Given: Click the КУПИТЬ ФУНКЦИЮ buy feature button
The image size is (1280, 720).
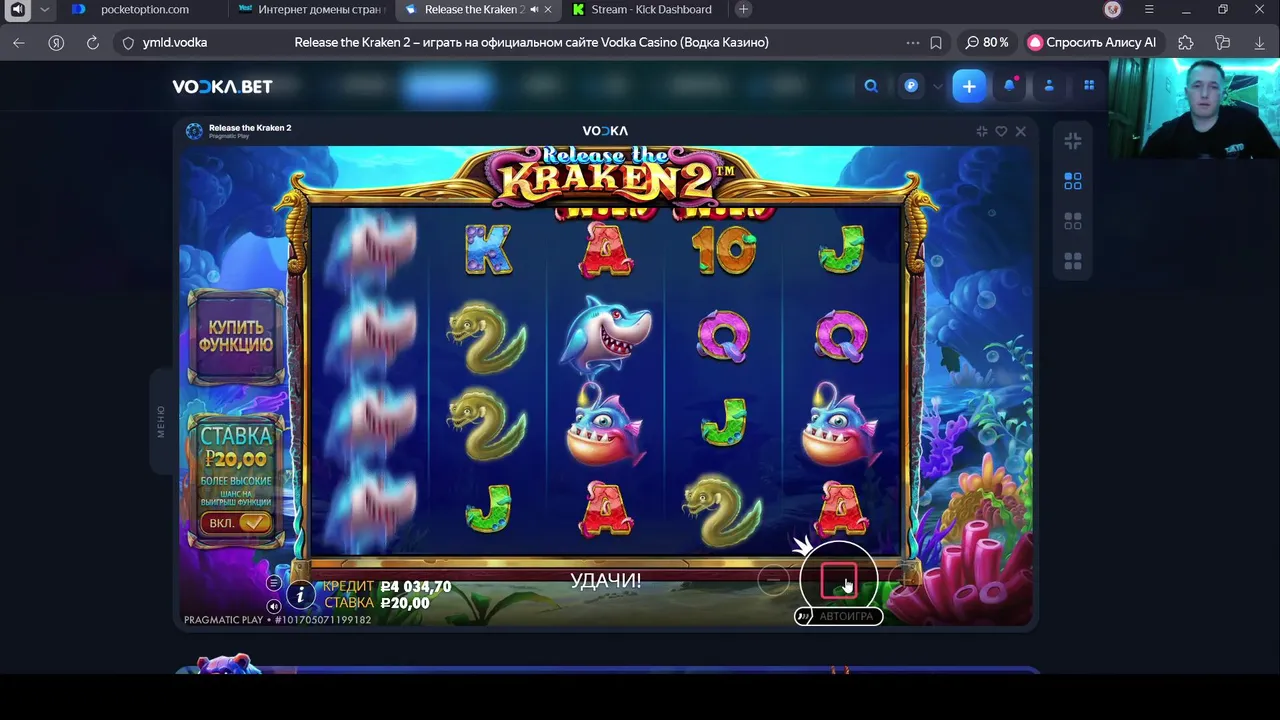Looking at the screenshot, I should pyautogui.click(x=236, y=336).
